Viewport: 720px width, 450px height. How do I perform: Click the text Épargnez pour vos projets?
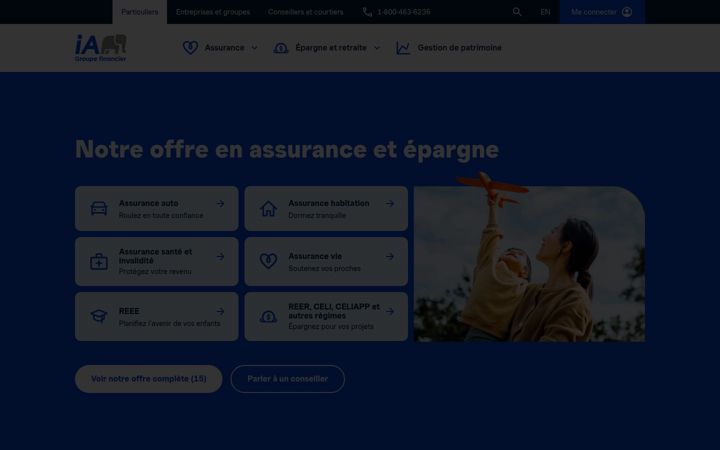(x=331, y=327)
